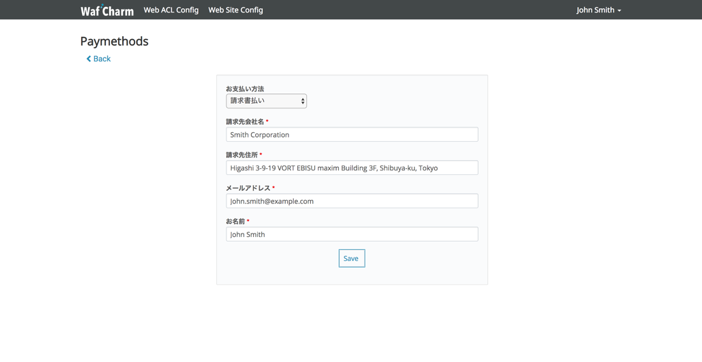
Task: Go to Web Site Config page
Action: [235, 10]
